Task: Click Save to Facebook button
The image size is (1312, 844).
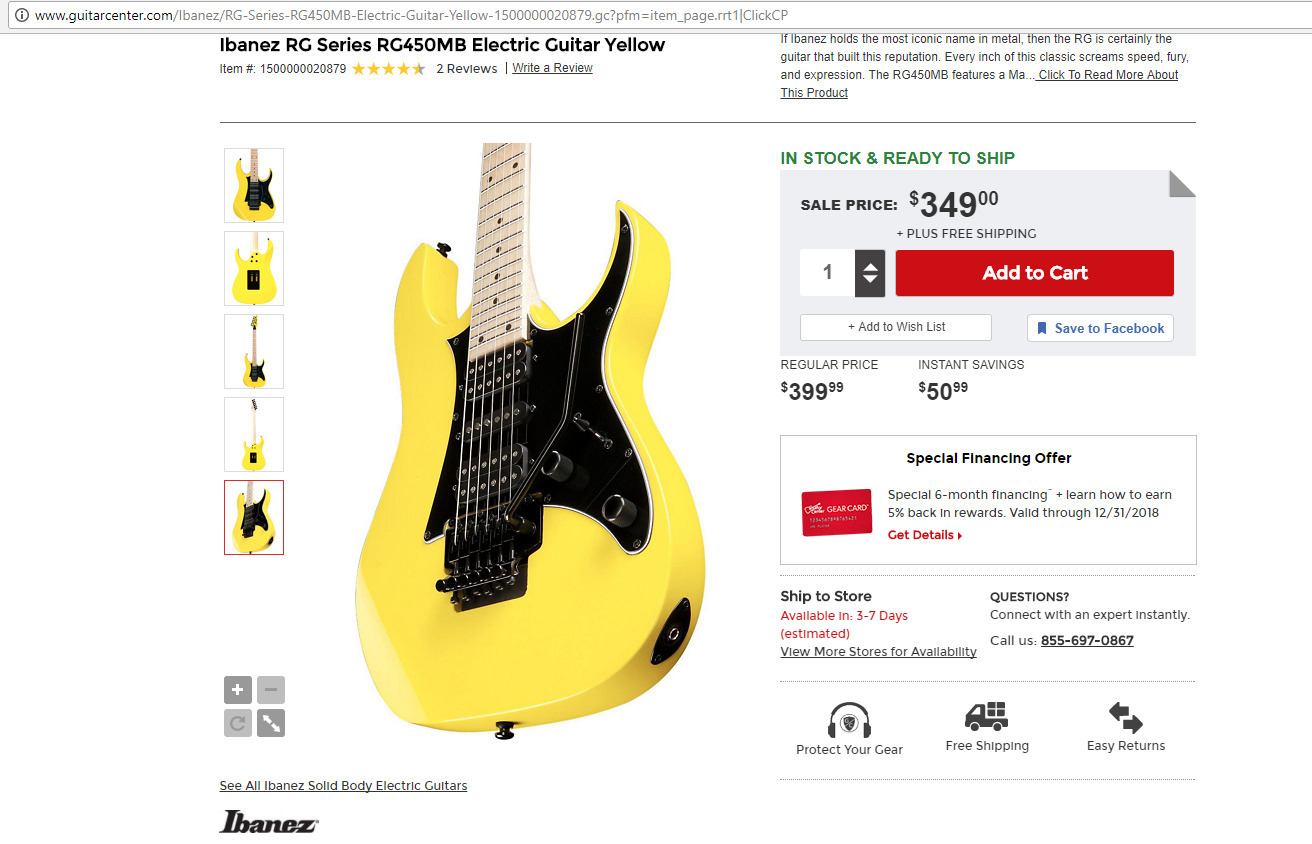Action: 1100,328
